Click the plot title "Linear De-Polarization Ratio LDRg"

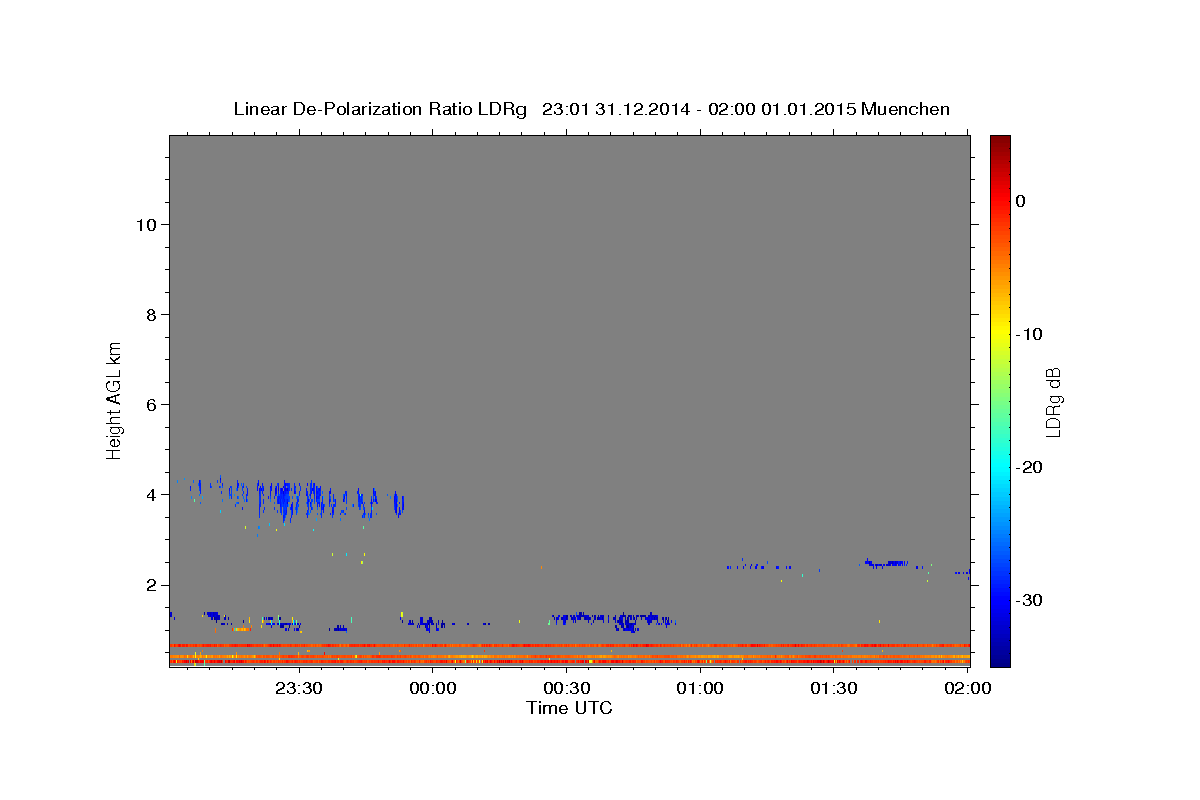pyautogui.click(x=379, y=109)
